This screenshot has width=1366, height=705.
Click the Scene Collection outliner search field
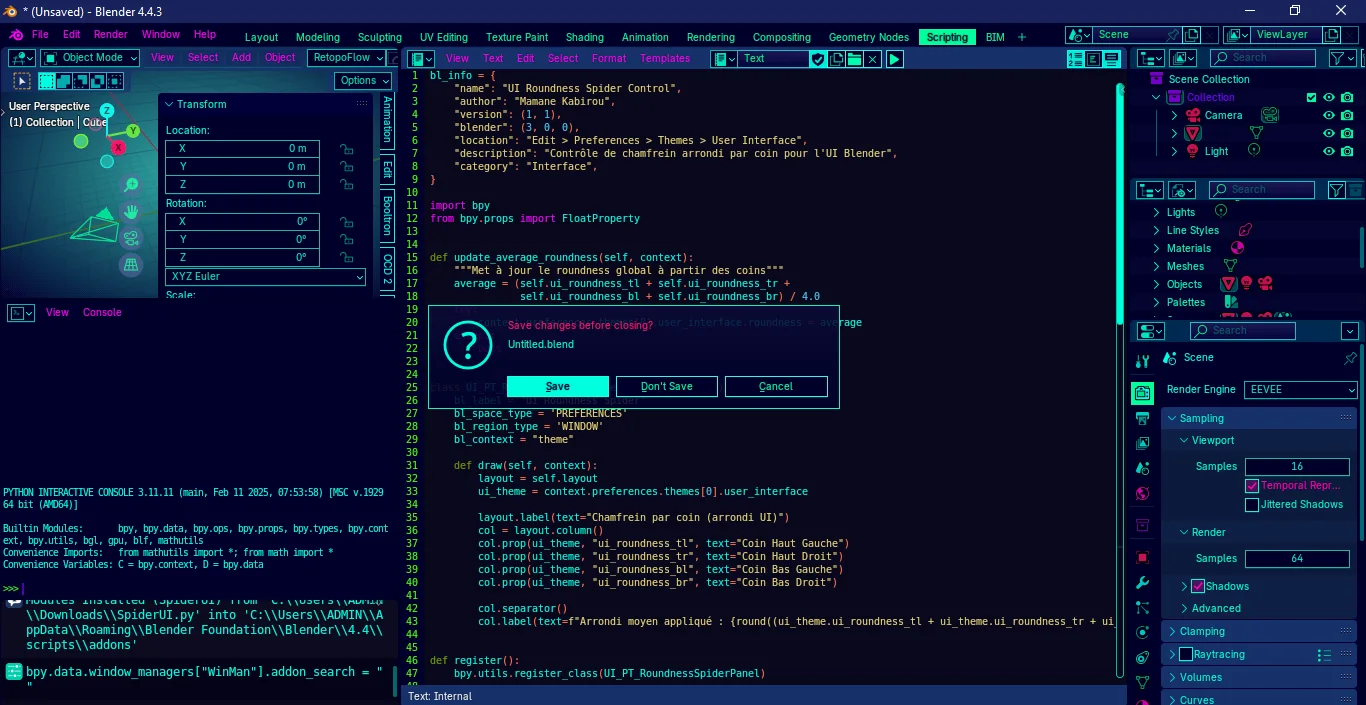pyautogui.click(x=1263, y=58)
